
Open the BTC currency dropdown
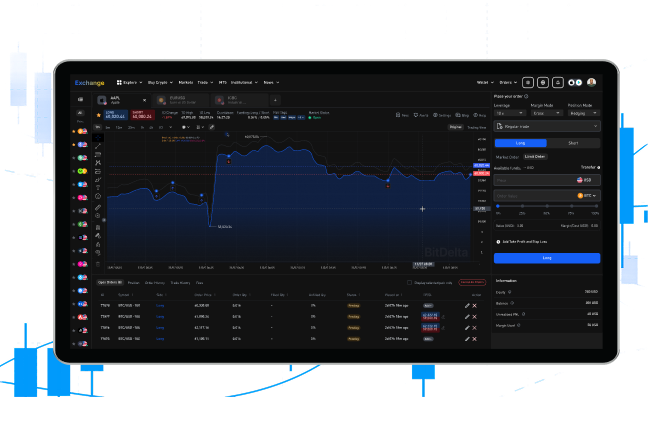click(587, 196)
